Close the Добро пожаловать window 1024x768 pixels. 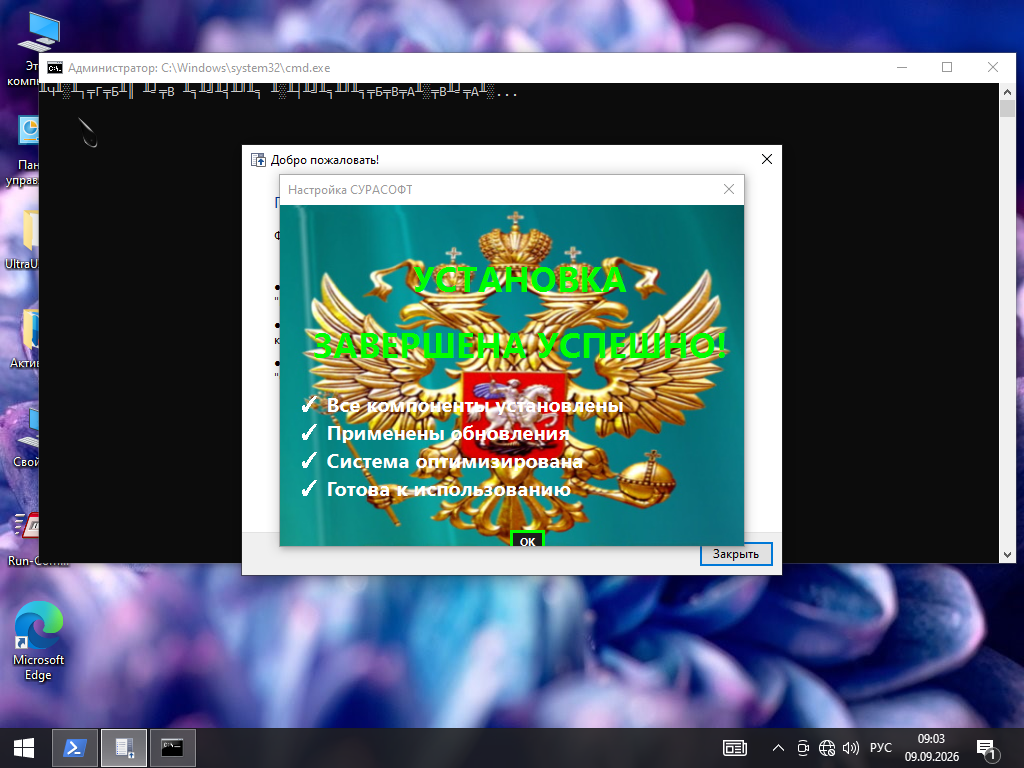767,159
